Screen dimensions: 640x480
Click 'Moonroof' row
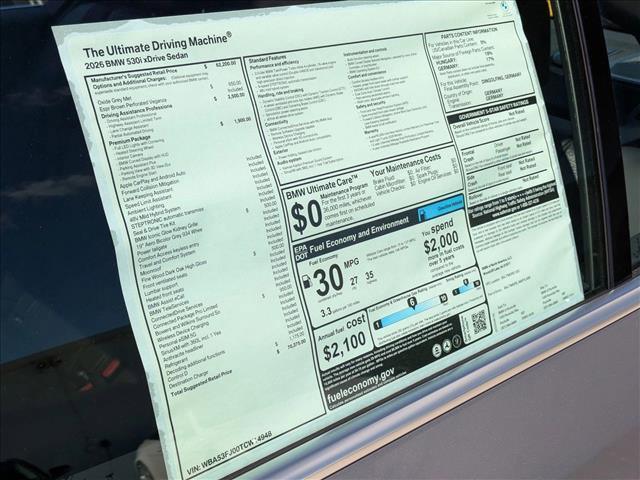[151, 271]
